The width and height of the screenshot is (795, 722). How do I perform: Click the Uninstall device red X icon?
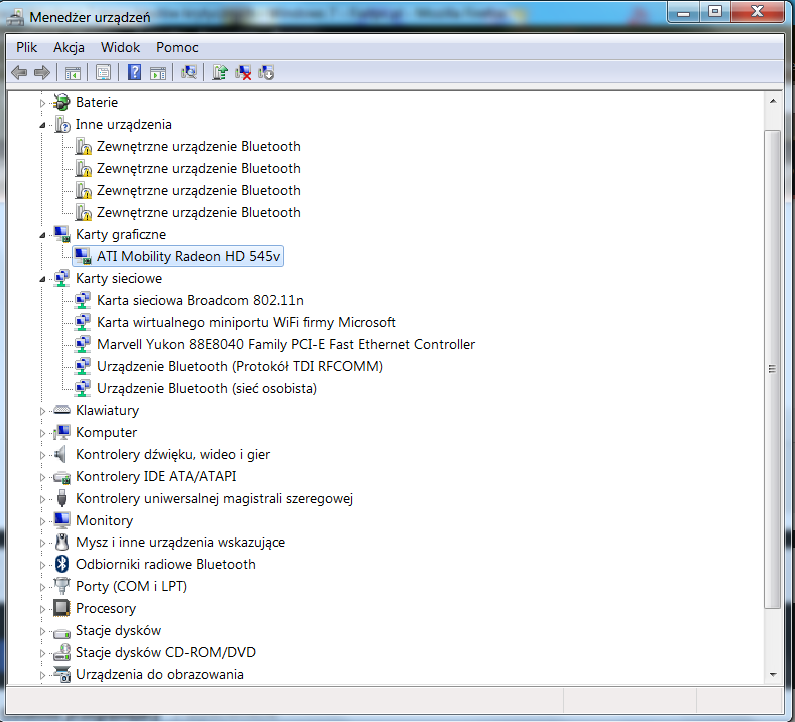[x=243, y=73]
